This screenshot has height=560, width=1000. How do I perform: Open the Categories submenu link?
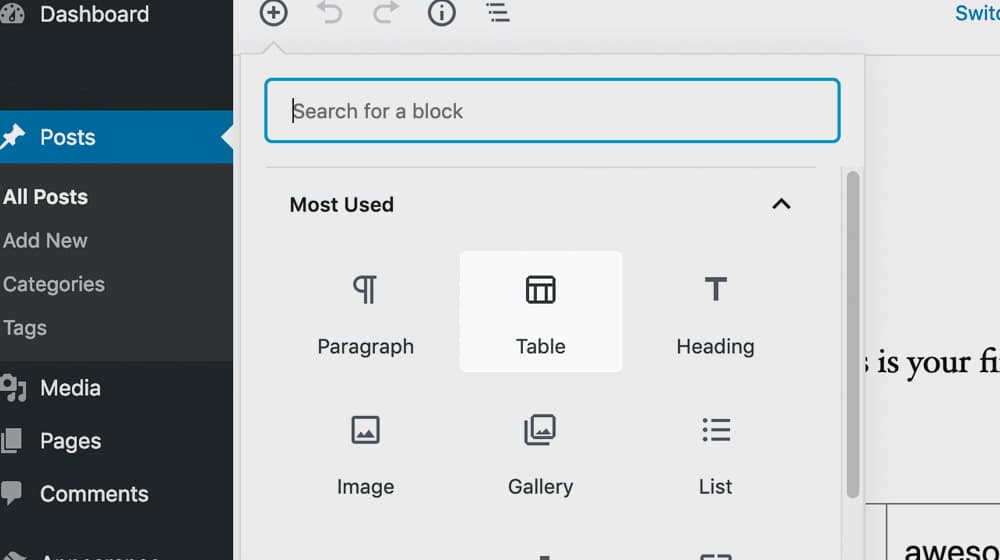point(54,284)
